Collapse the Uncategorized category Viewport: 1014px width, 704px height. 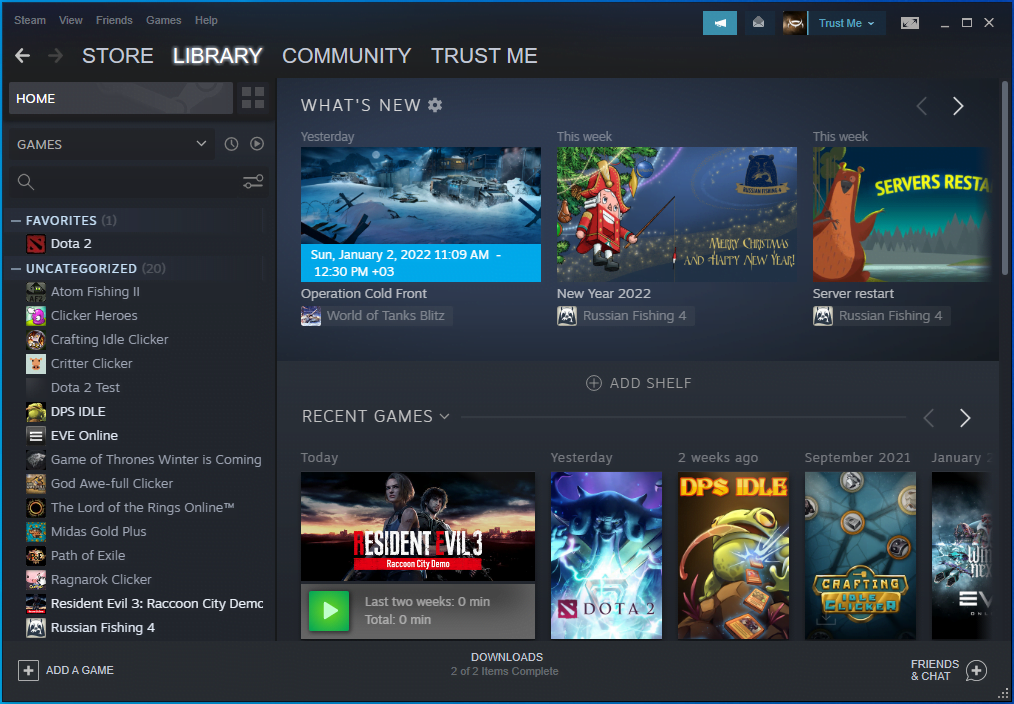pyautogui.click(x=16, y=268)
